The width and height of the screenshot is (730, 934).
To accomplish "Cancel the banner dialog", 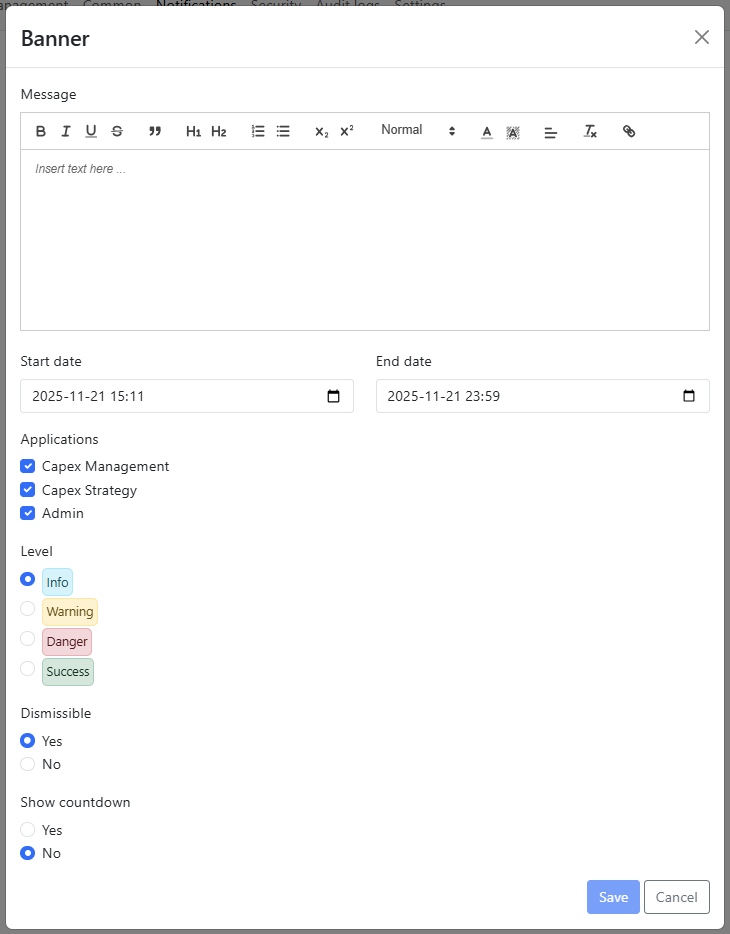I will [x=676, y=897].
